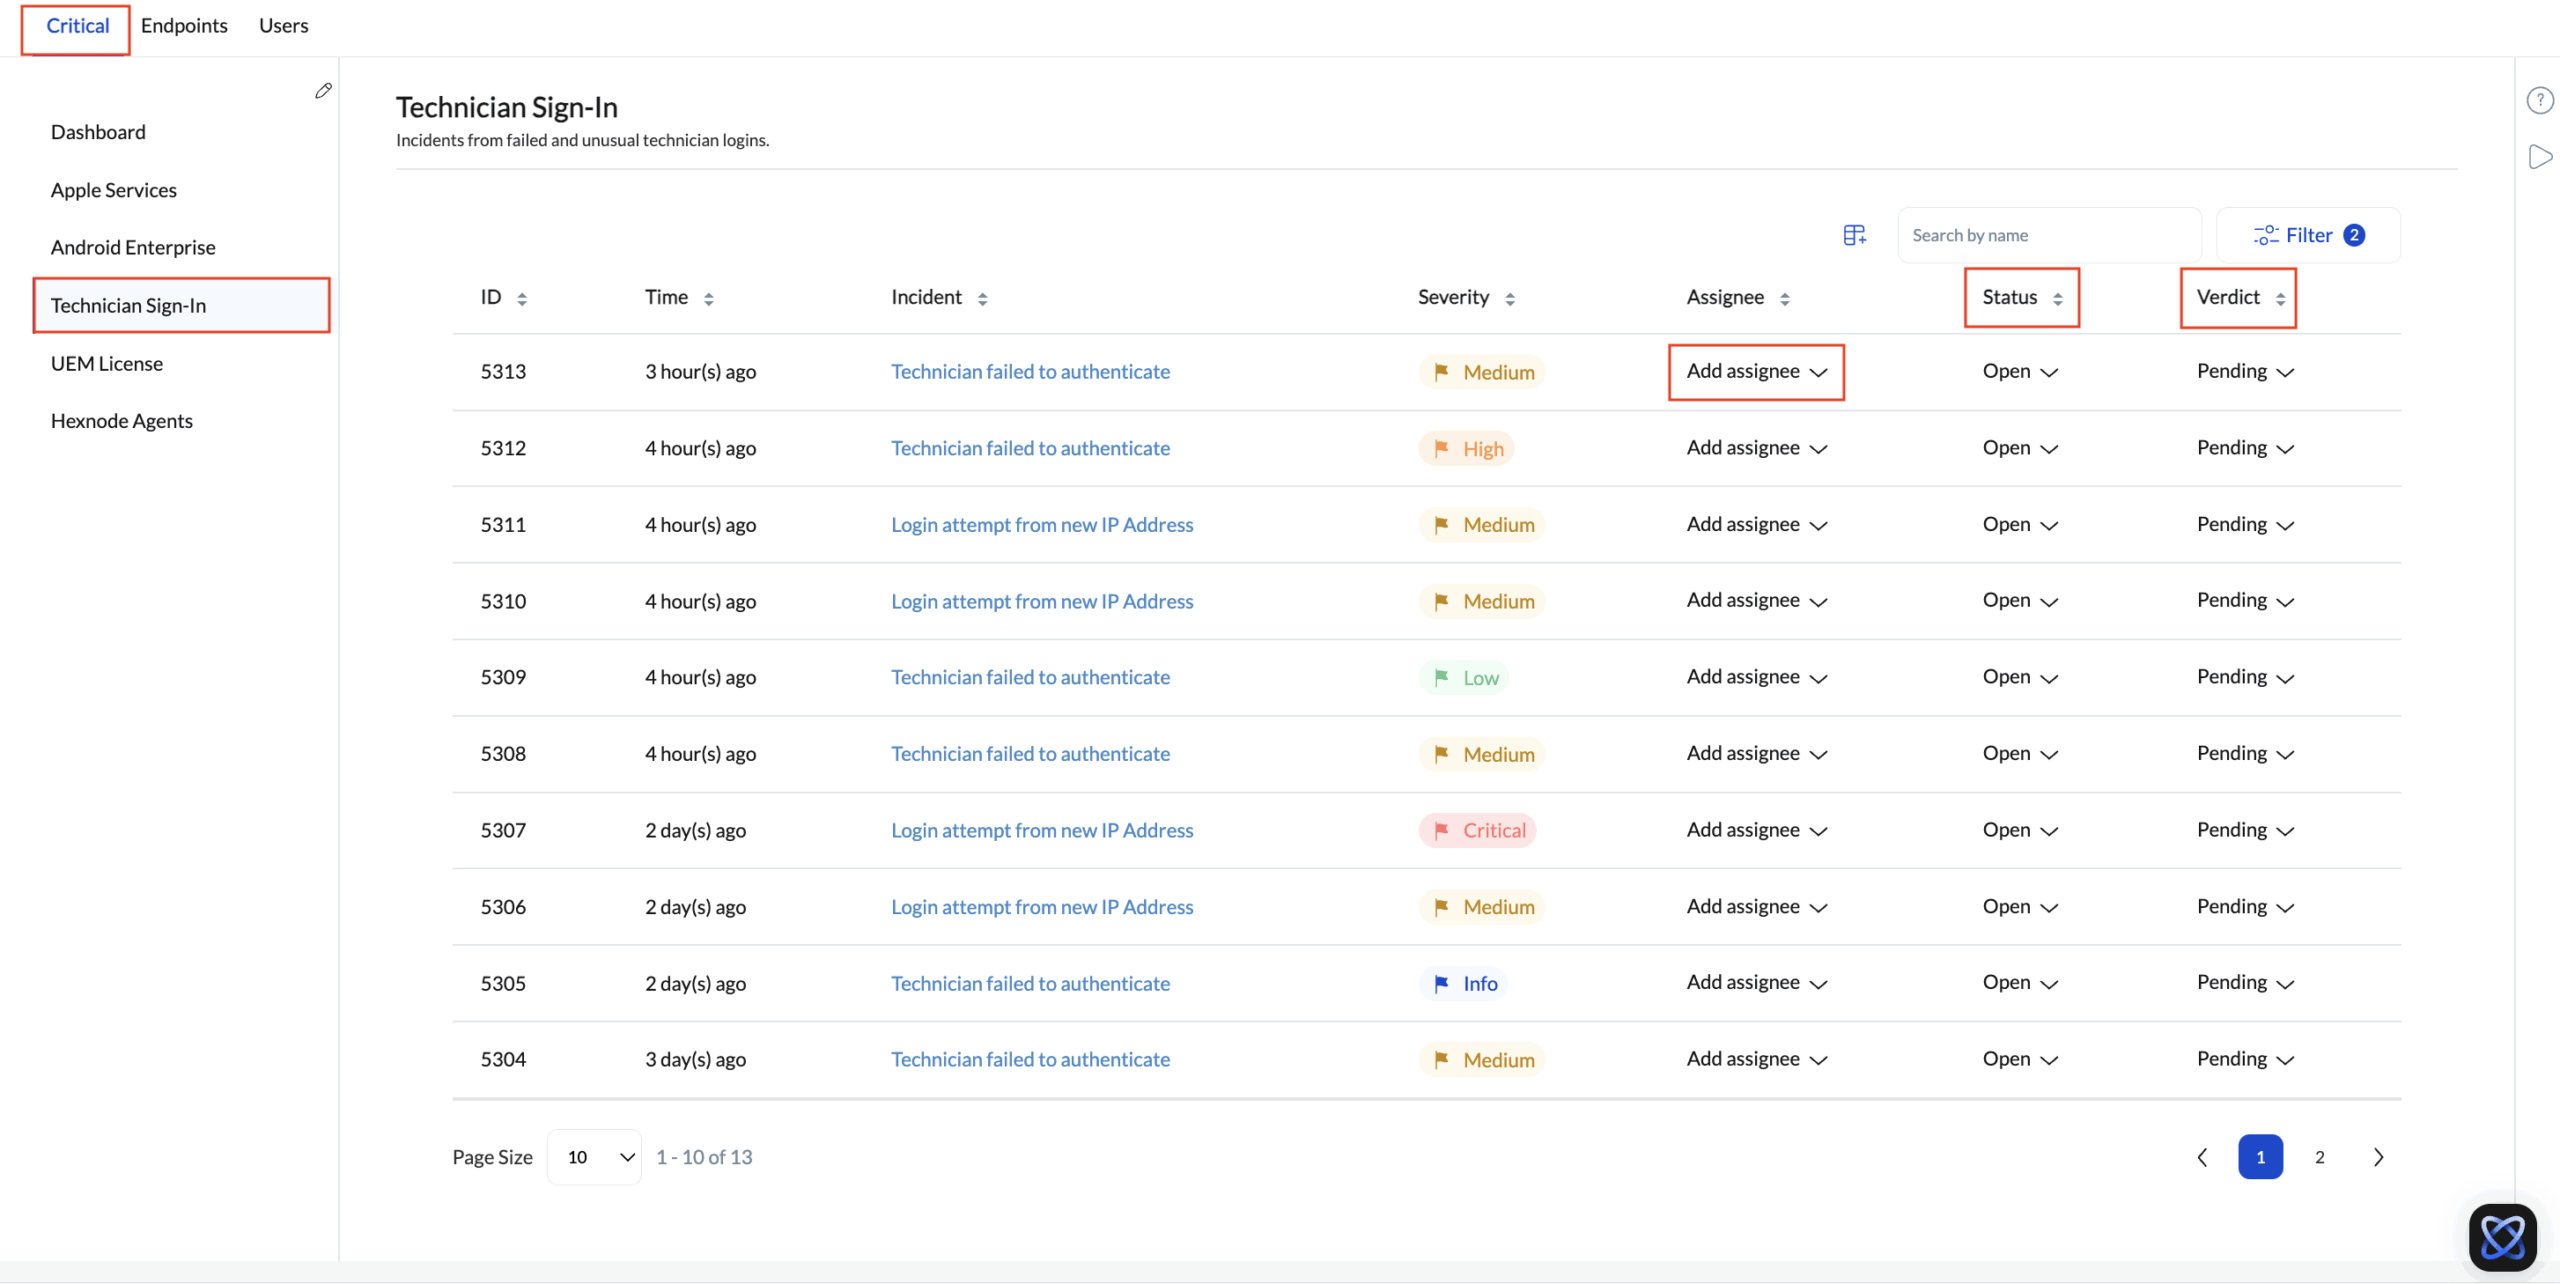Viewport: 2560px width, 1284px height.
Task: Open the Filter button with two filters applied
Action: tap(2306, 234)
